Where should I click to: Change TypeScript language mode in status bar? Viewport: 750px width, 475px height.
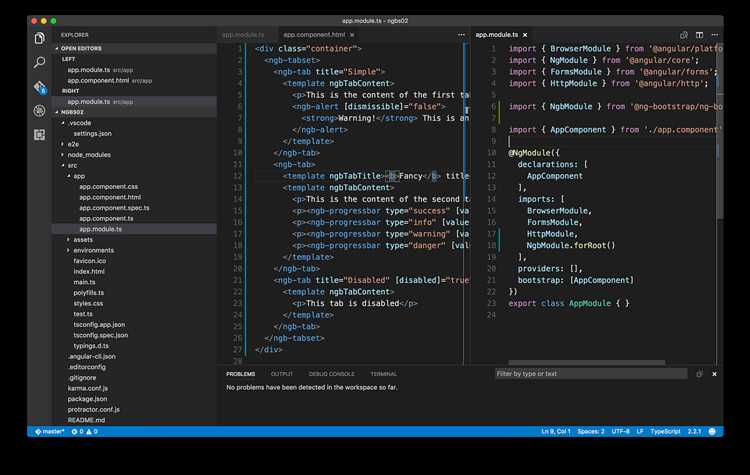click(665, 431)
